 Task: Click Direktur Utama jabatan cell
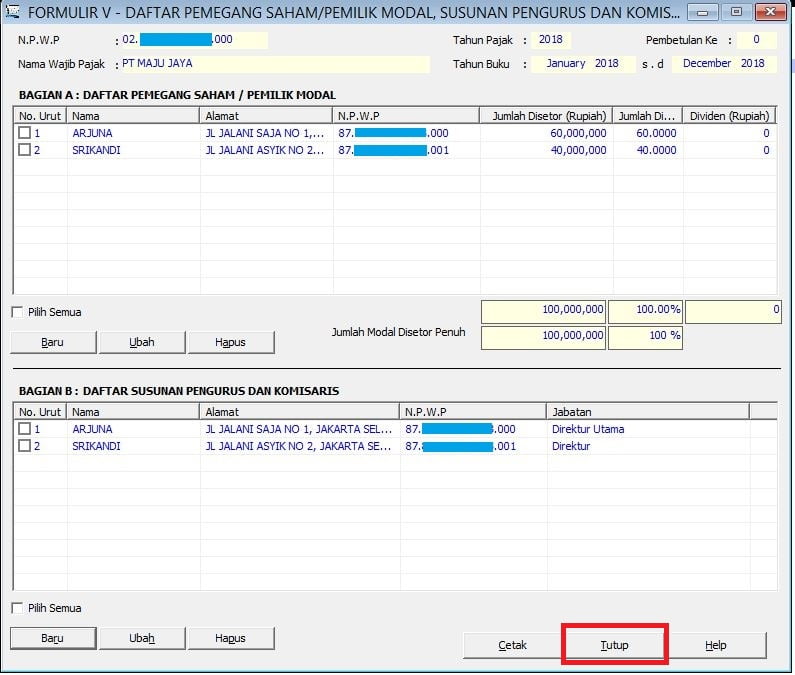pos(588,430)
